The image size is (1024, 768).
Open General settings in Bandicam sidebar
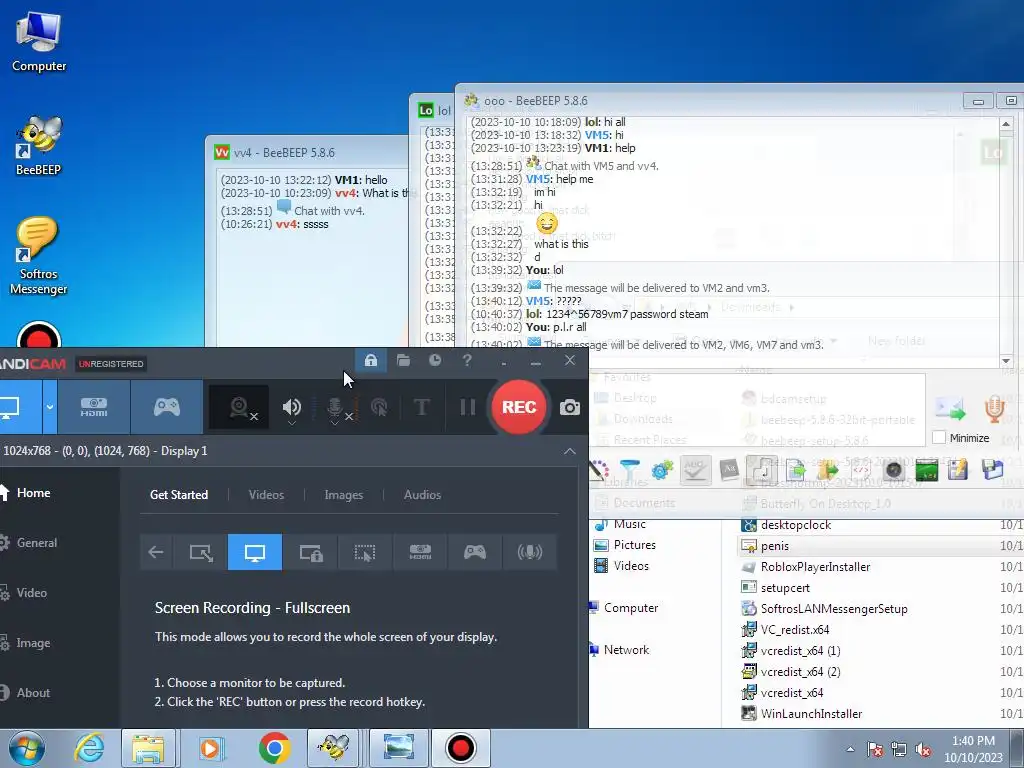(x=37, y=543)
